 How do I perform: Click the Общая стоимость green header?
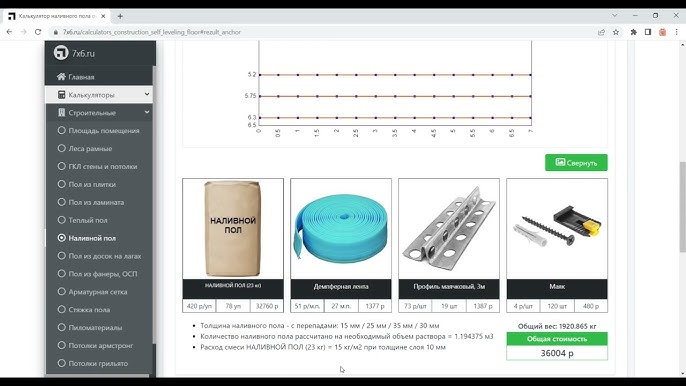[x=557, y=339]
